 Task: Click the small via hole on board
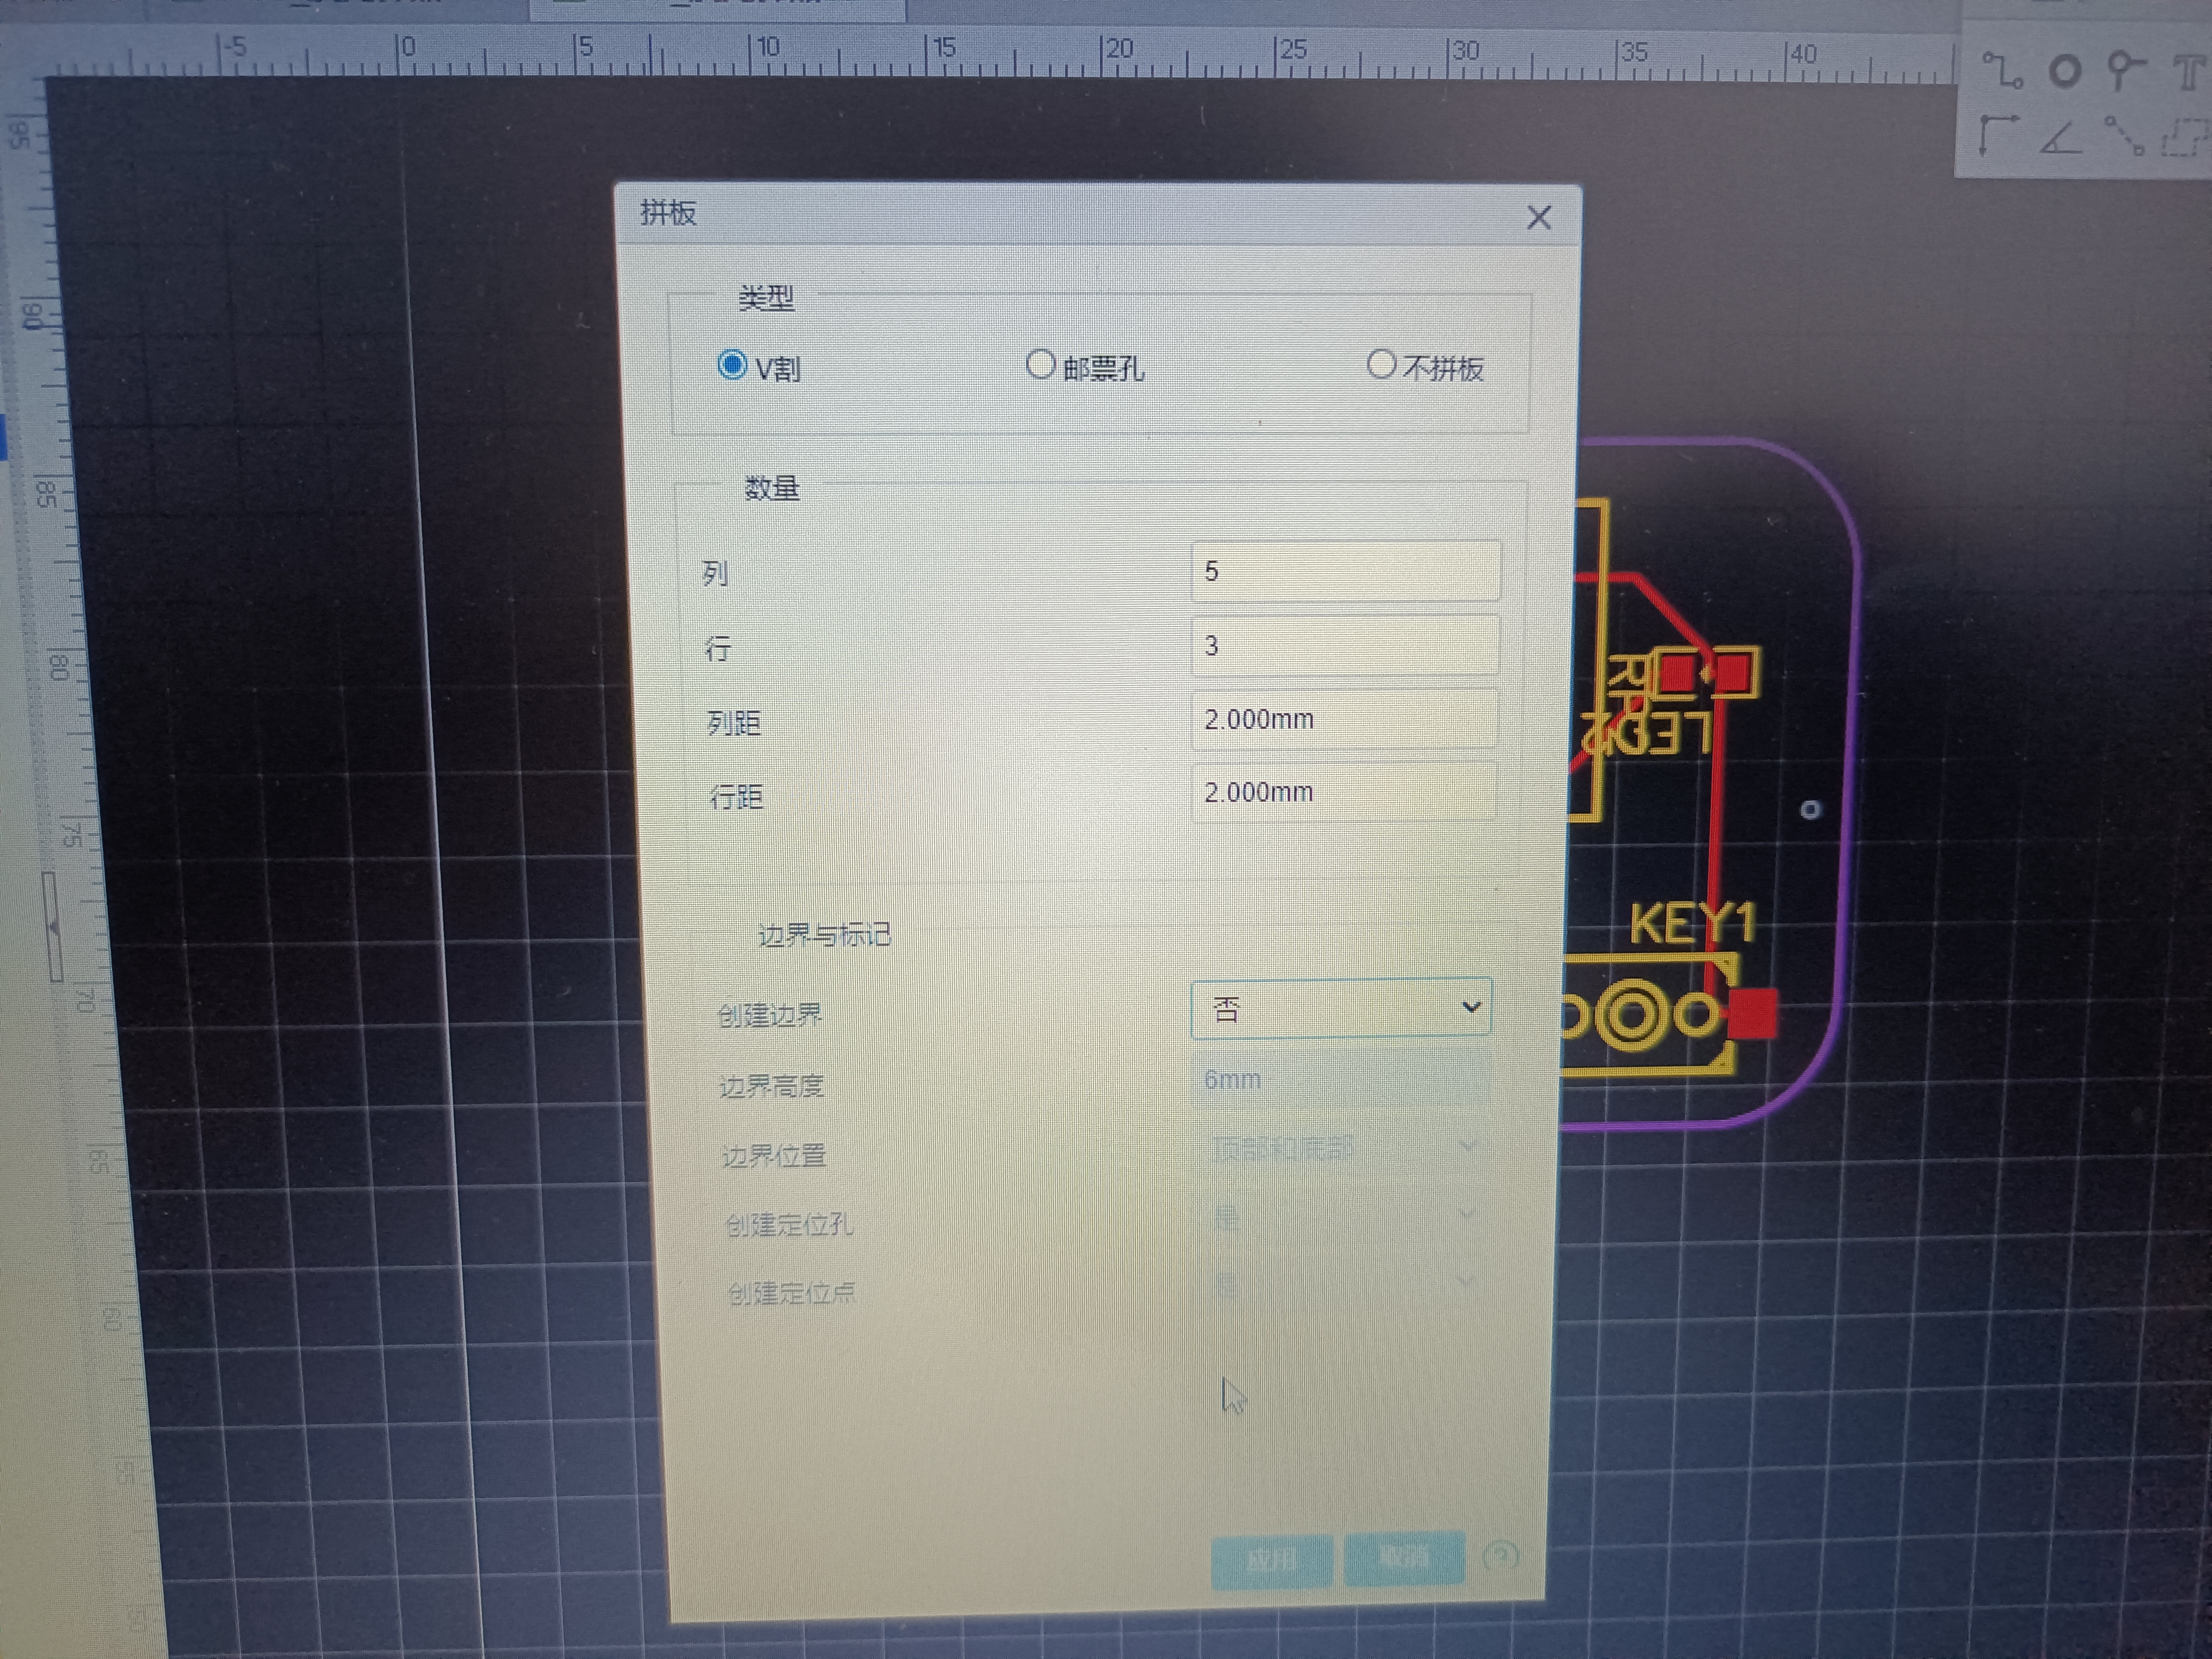click(1811, 809)
